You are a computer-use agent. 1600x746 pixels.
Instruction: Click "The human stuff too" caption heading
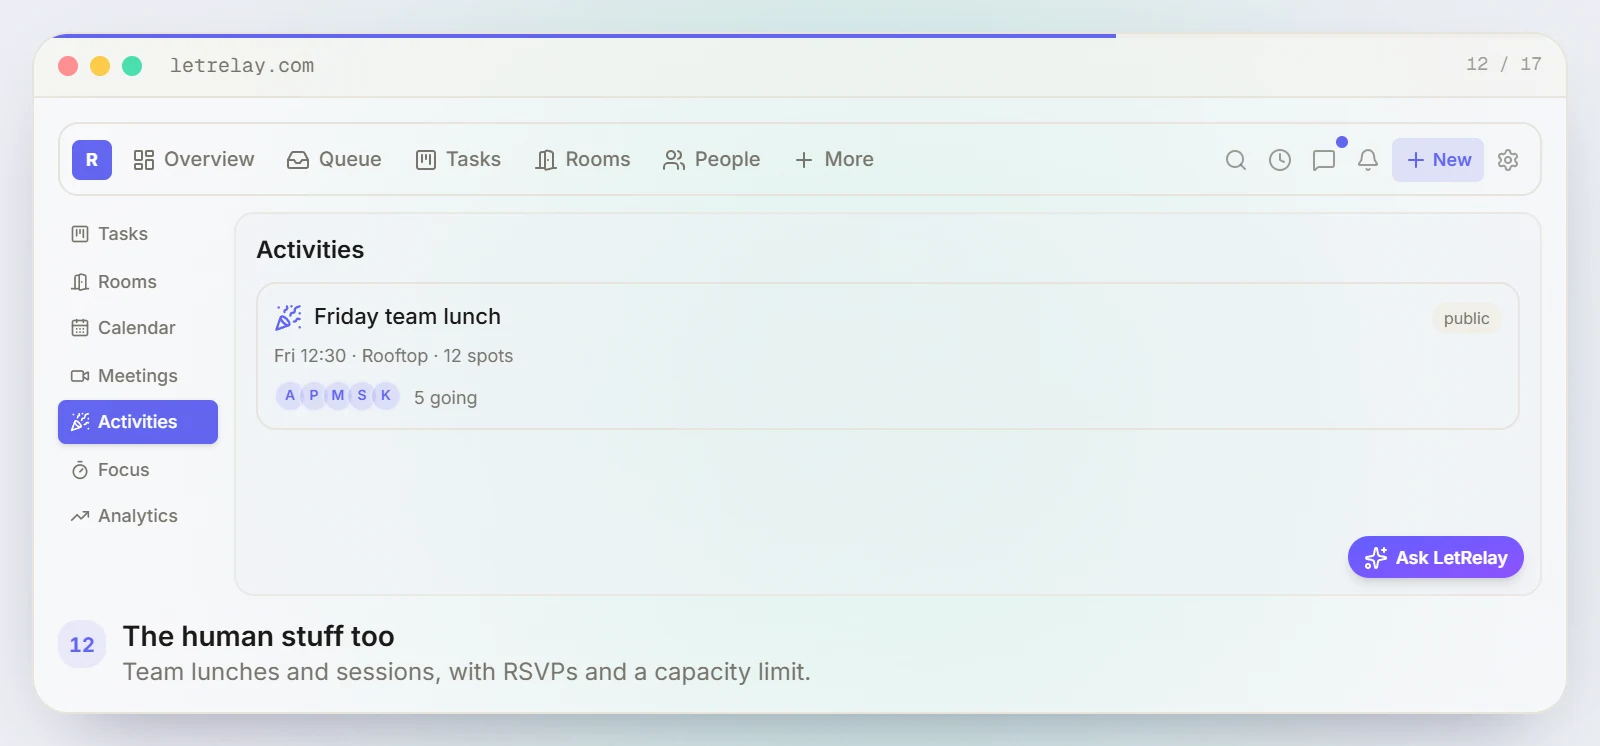pyautogui.click(x=259, y=636)
